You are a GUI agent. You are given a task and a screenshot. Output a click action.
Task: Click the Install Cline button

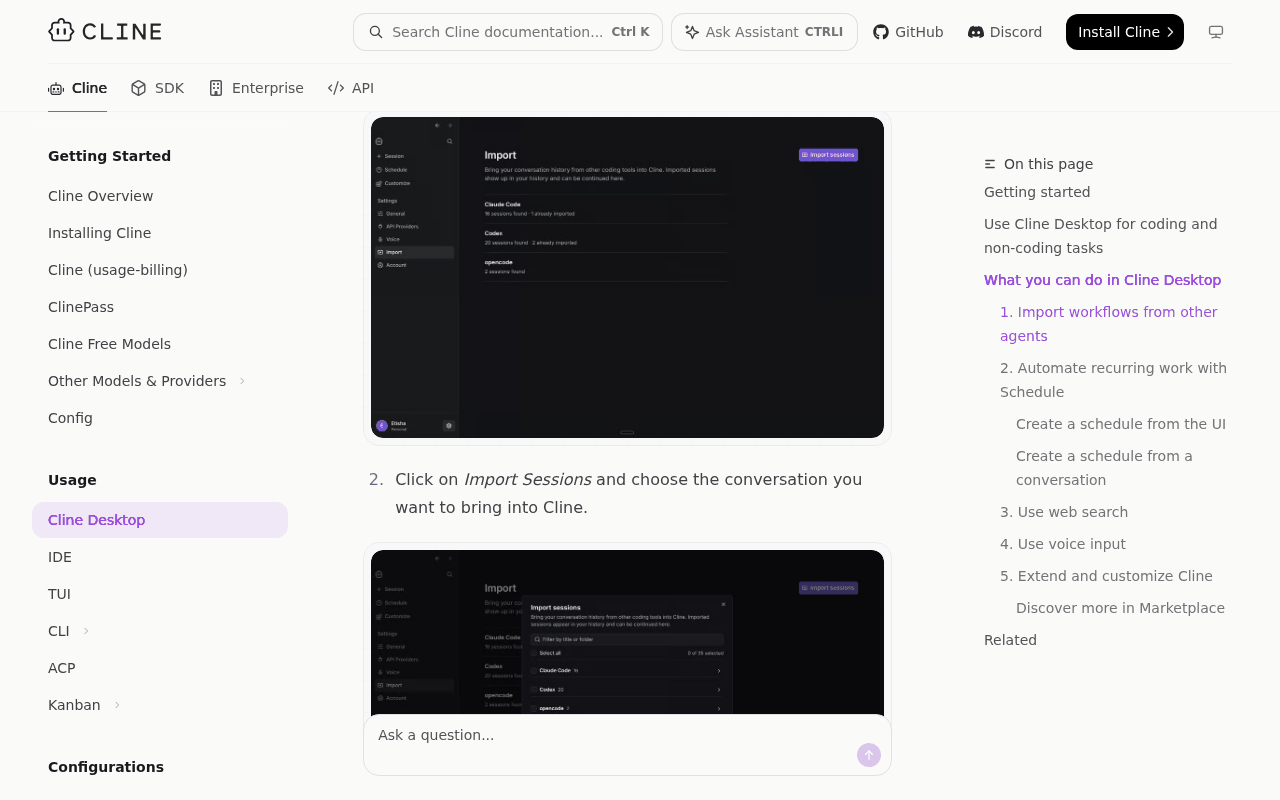1125,32
